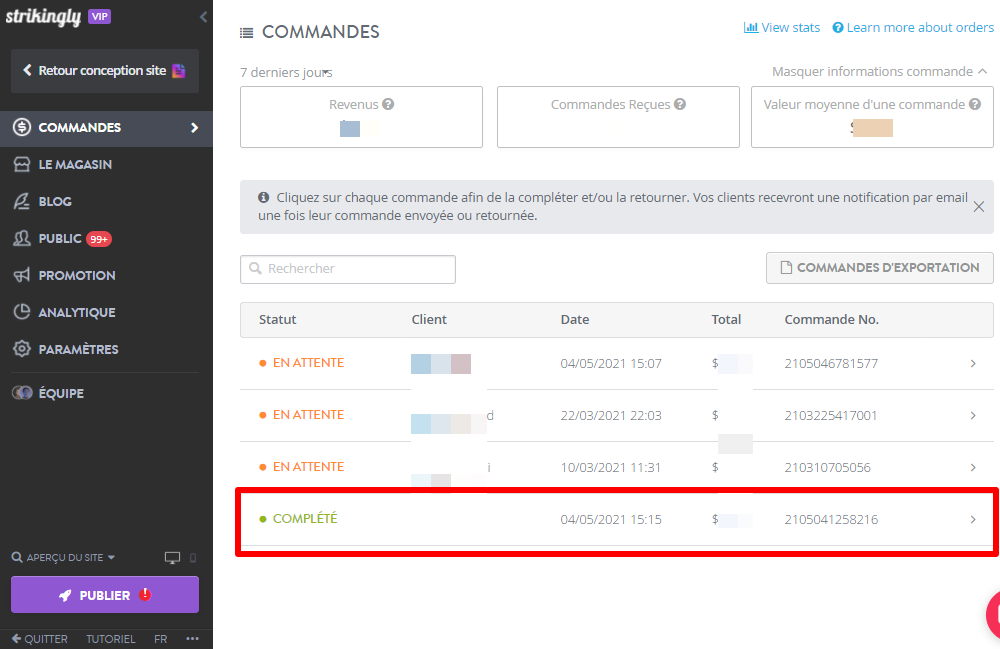Click the Commandes Reçues summary card

point(618,117)
